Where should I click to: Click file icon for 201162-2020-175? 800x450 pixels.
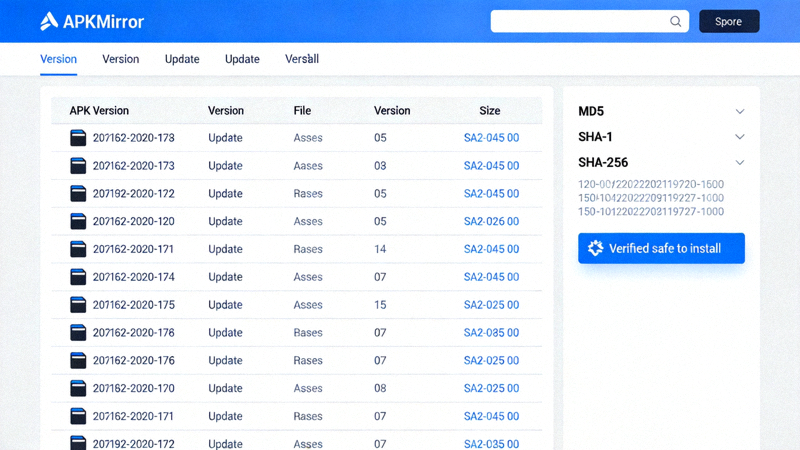coord(78,305)
